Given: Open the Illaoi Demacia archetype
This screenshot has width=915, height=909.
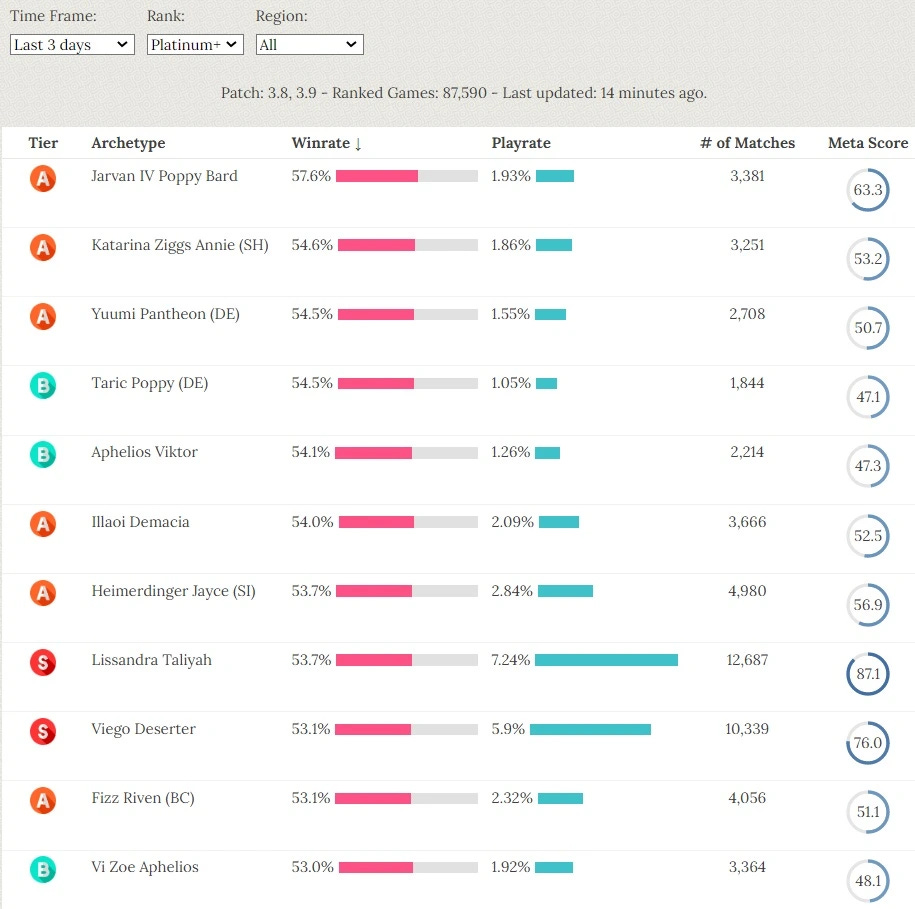Looking at the screenshot, I should [141, 522].
